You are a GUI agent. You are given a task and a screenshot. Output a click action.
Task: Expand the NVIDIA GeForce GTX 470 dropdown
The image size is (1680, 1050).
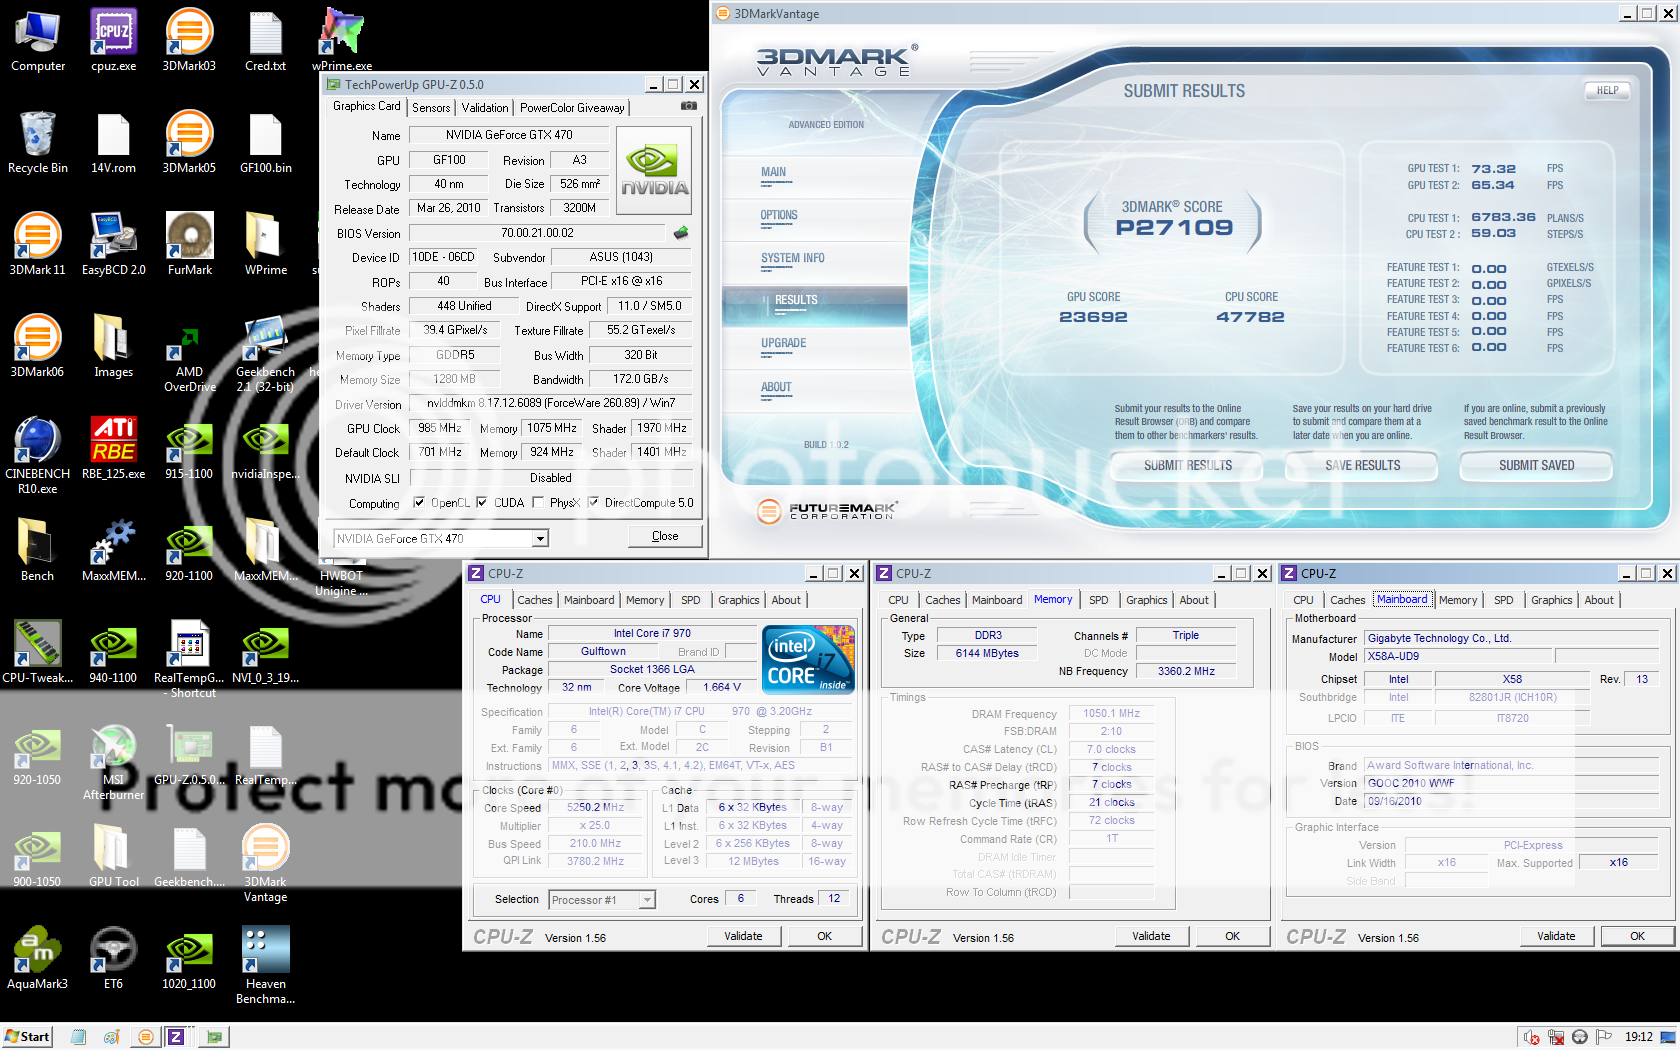pyautogui.click(x=540, y=539)
